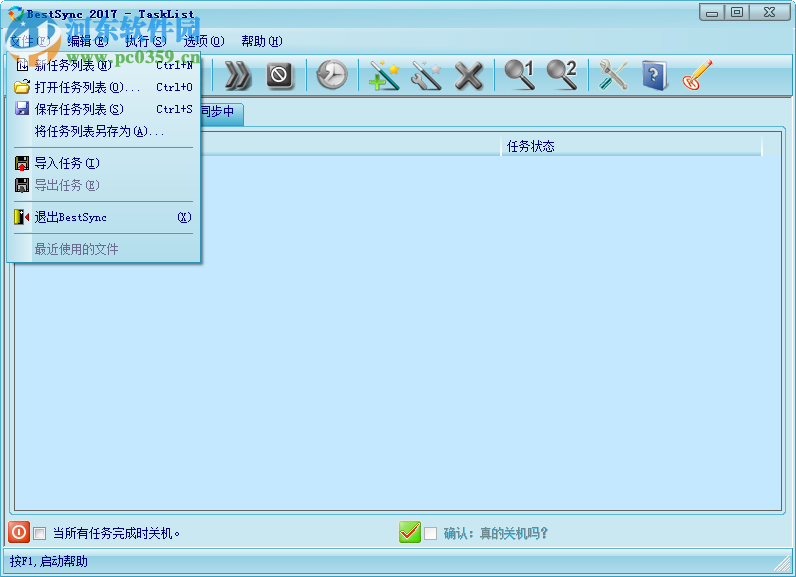Click the fast-forward double arrow toolbar icon
The width and height of the screenshot is (796, 577).
(x=238, y=76)
